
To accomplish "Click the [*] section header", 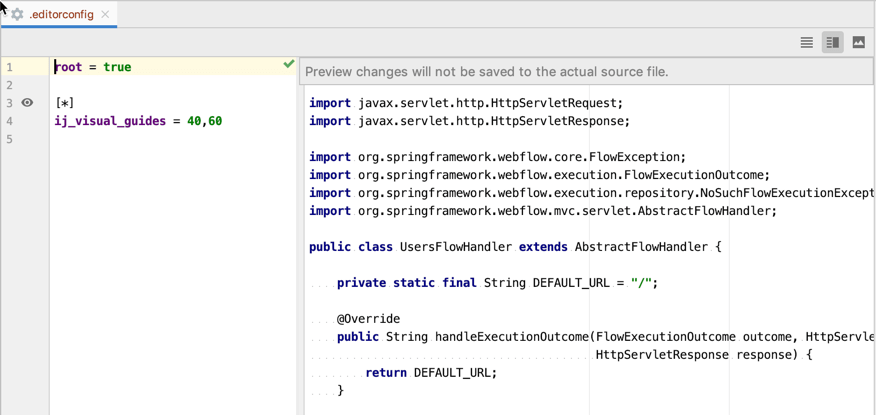I will [x=65, y=103].
